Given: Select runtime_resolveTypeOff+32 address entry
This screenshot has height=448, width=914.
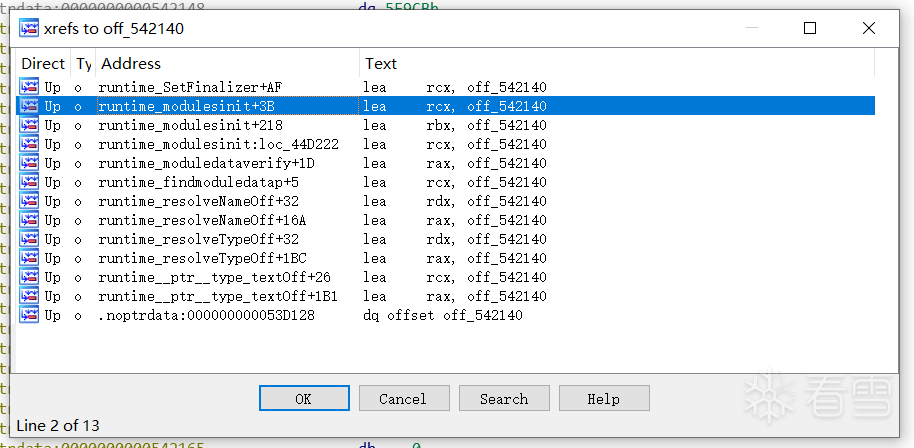Looking at the screenshot, I should [x=198, y=239].
